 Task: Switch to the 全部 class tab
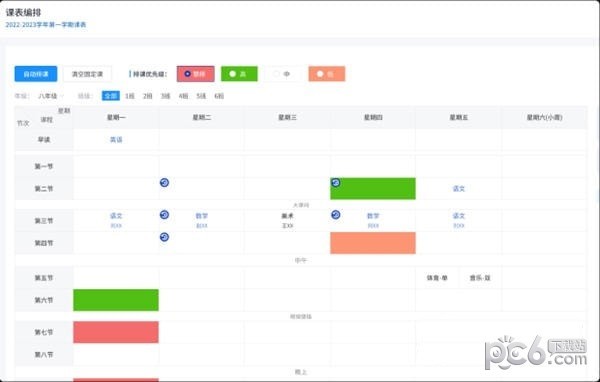(x=111, y=96)
